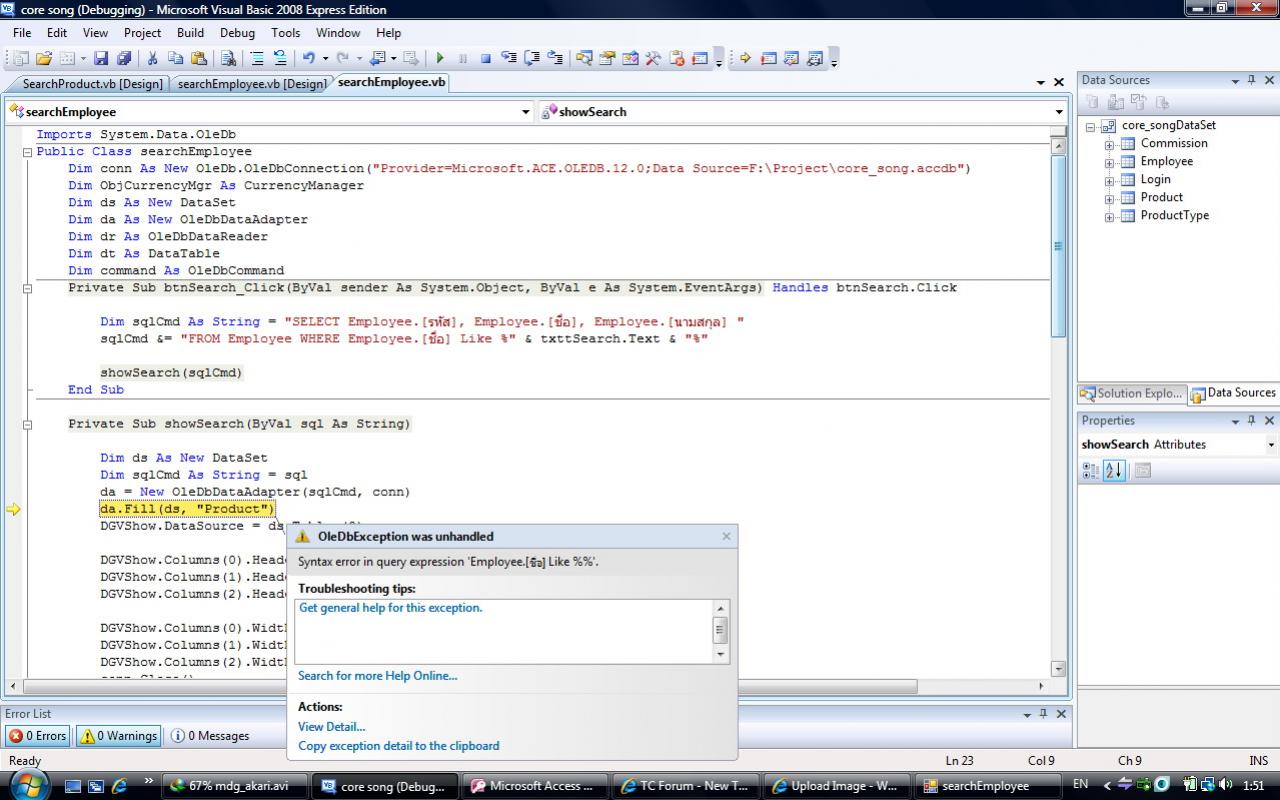Image resolution: width=1280 pixels, height=800 pixels.
Task: Switch to the Solution Explorer tab
Action: click(1131, 393)
